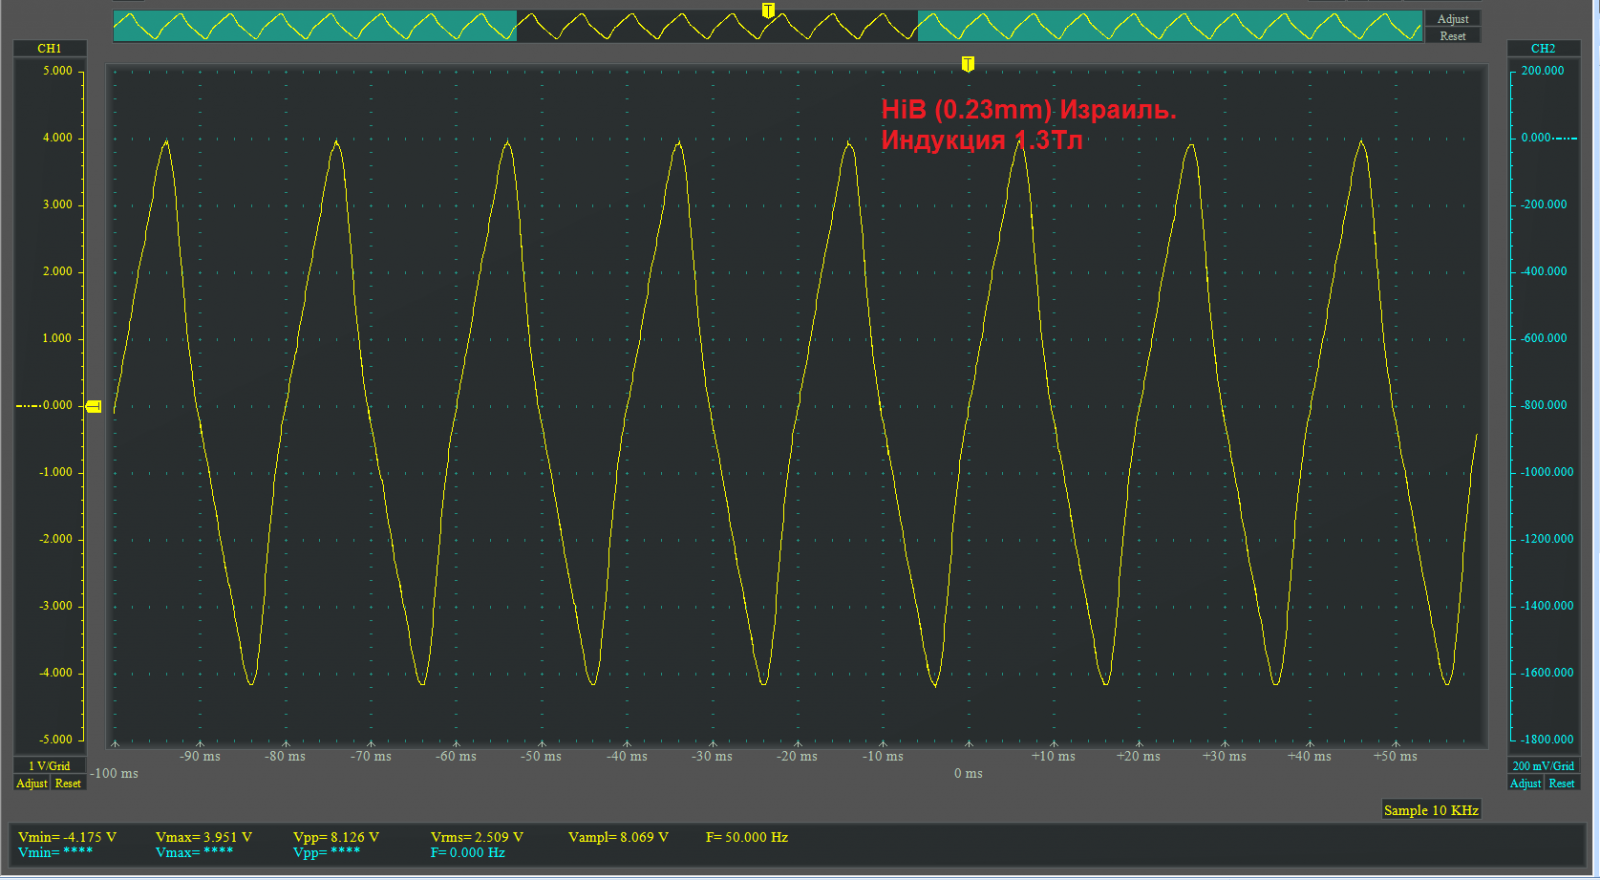Click the CH2 Vpp= **** reading
Screen dimensions: 1600x880
pyautogui.click(x=327, y=853)
